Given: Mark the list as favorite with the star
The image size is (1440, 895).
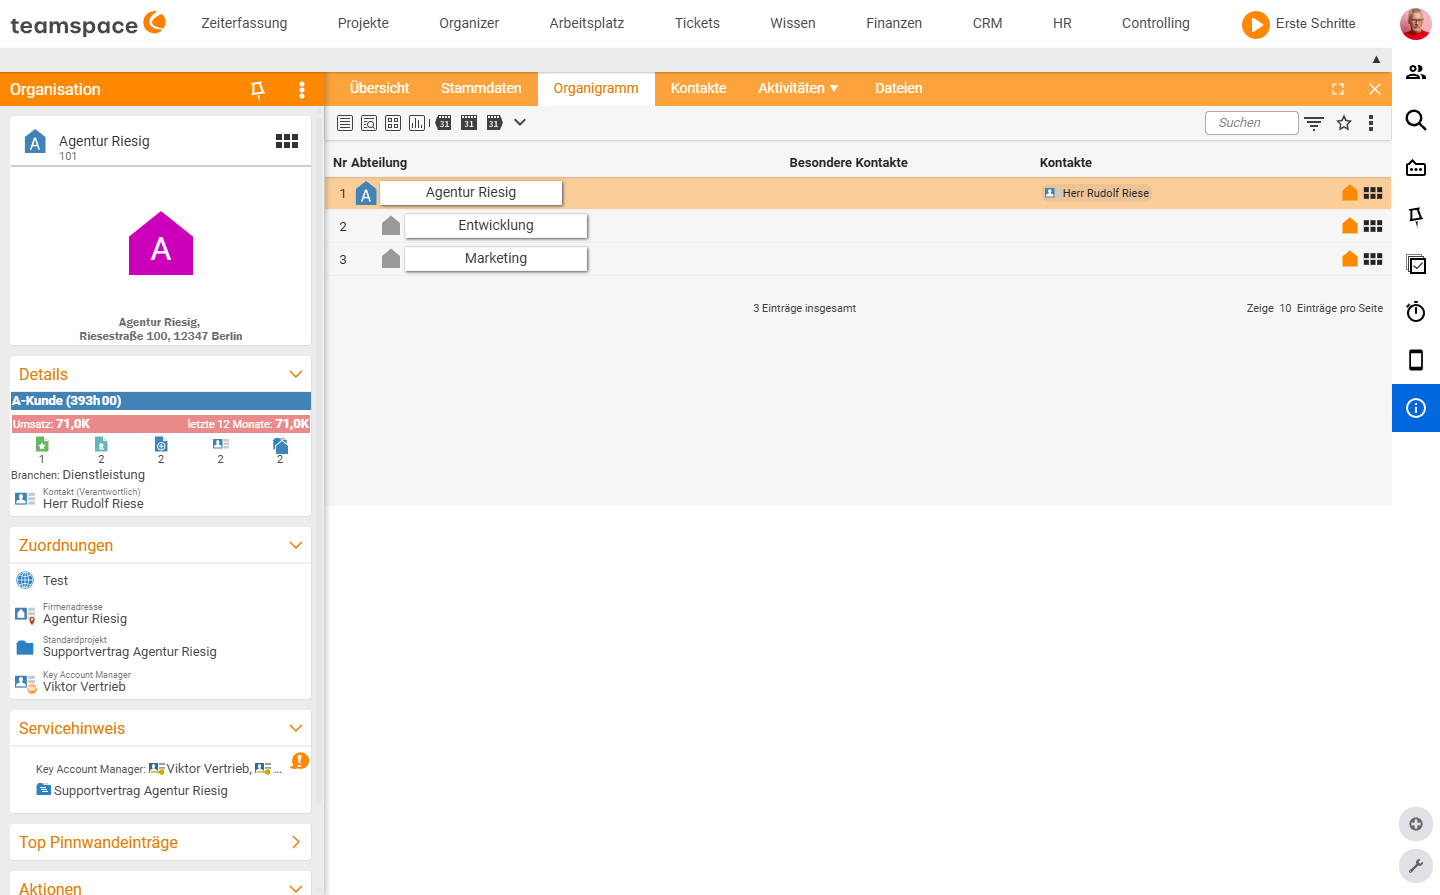Looking at the screenshot, I should point(1344,123).
